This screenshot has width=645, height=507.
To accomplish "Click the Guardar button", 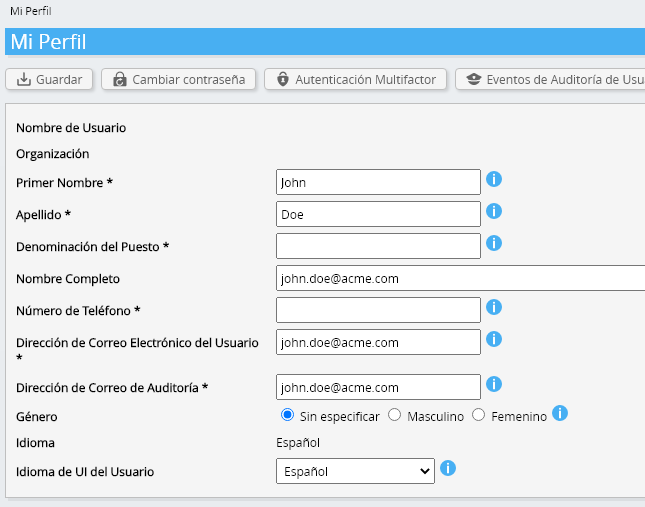I will coord(49,79).
